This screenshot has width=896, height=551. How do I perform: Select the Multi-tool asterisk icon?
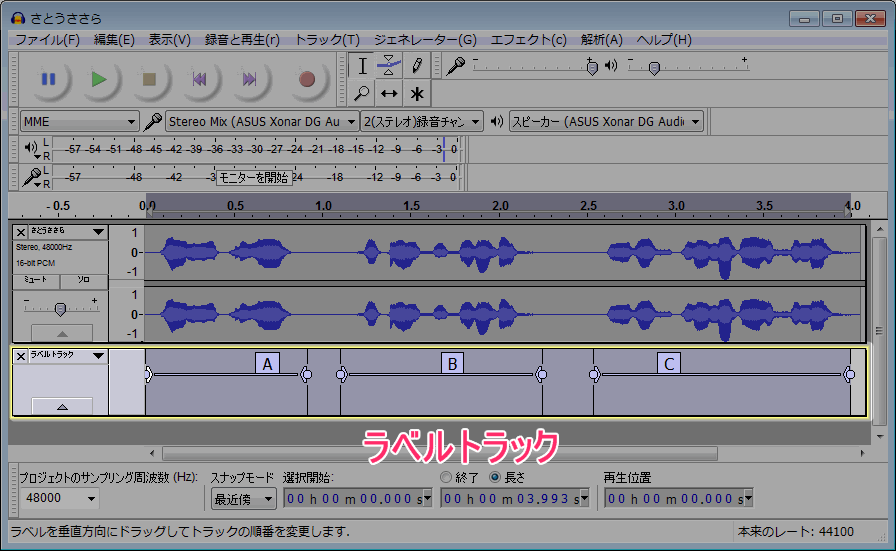pyautogui.click(x=417, y=93)
